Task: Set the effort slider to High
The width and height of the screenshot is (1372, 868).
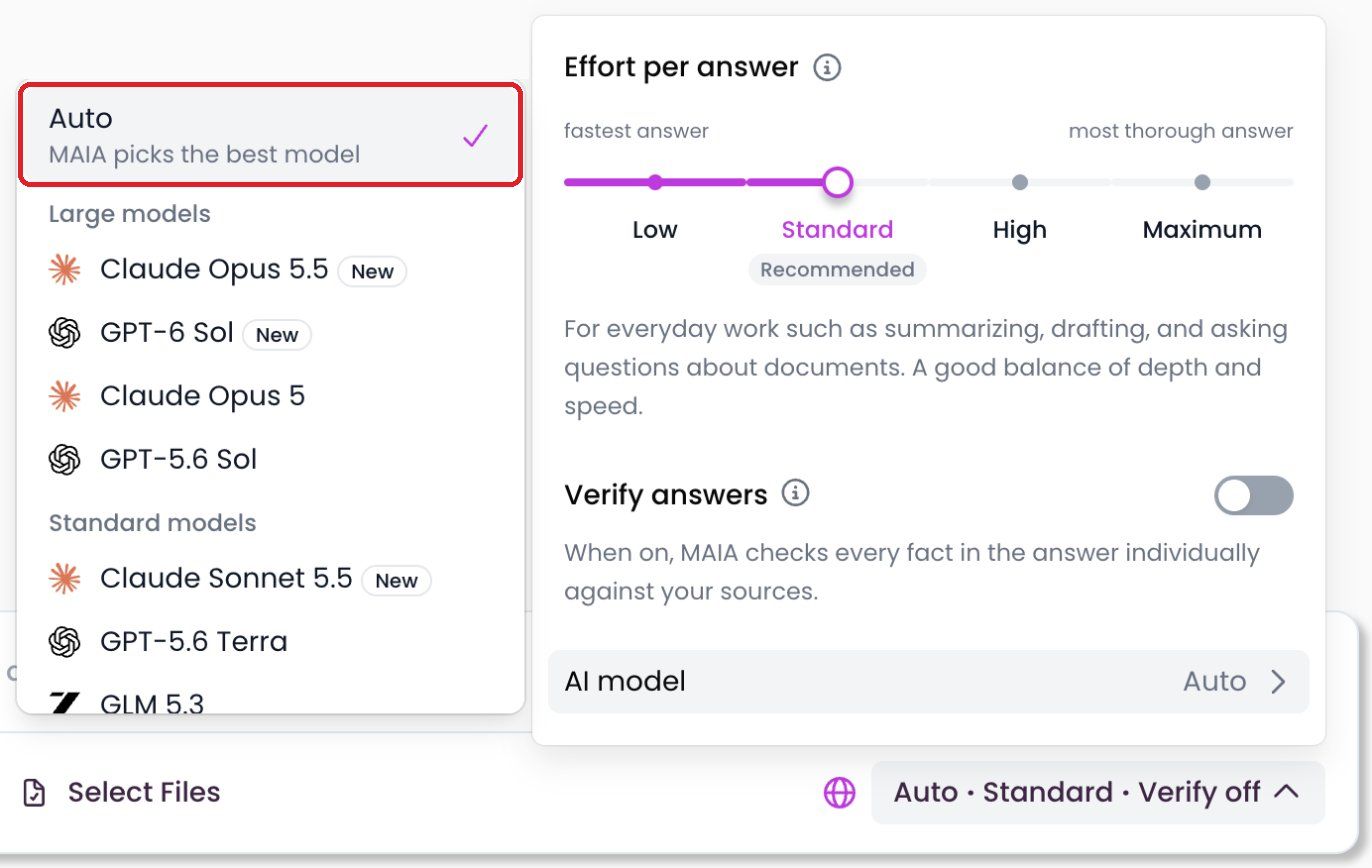Action: pyautogui.click(x=1019, y=182)
